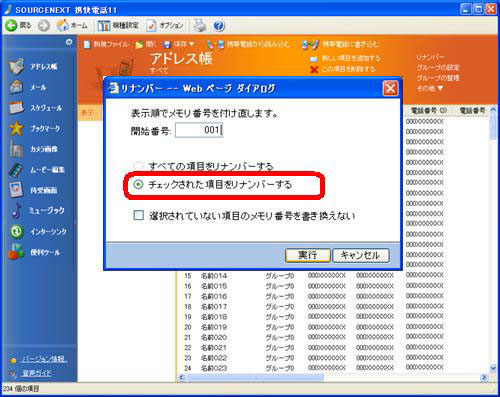Click the printer icon in toolbar

click(x=200, y=25)
